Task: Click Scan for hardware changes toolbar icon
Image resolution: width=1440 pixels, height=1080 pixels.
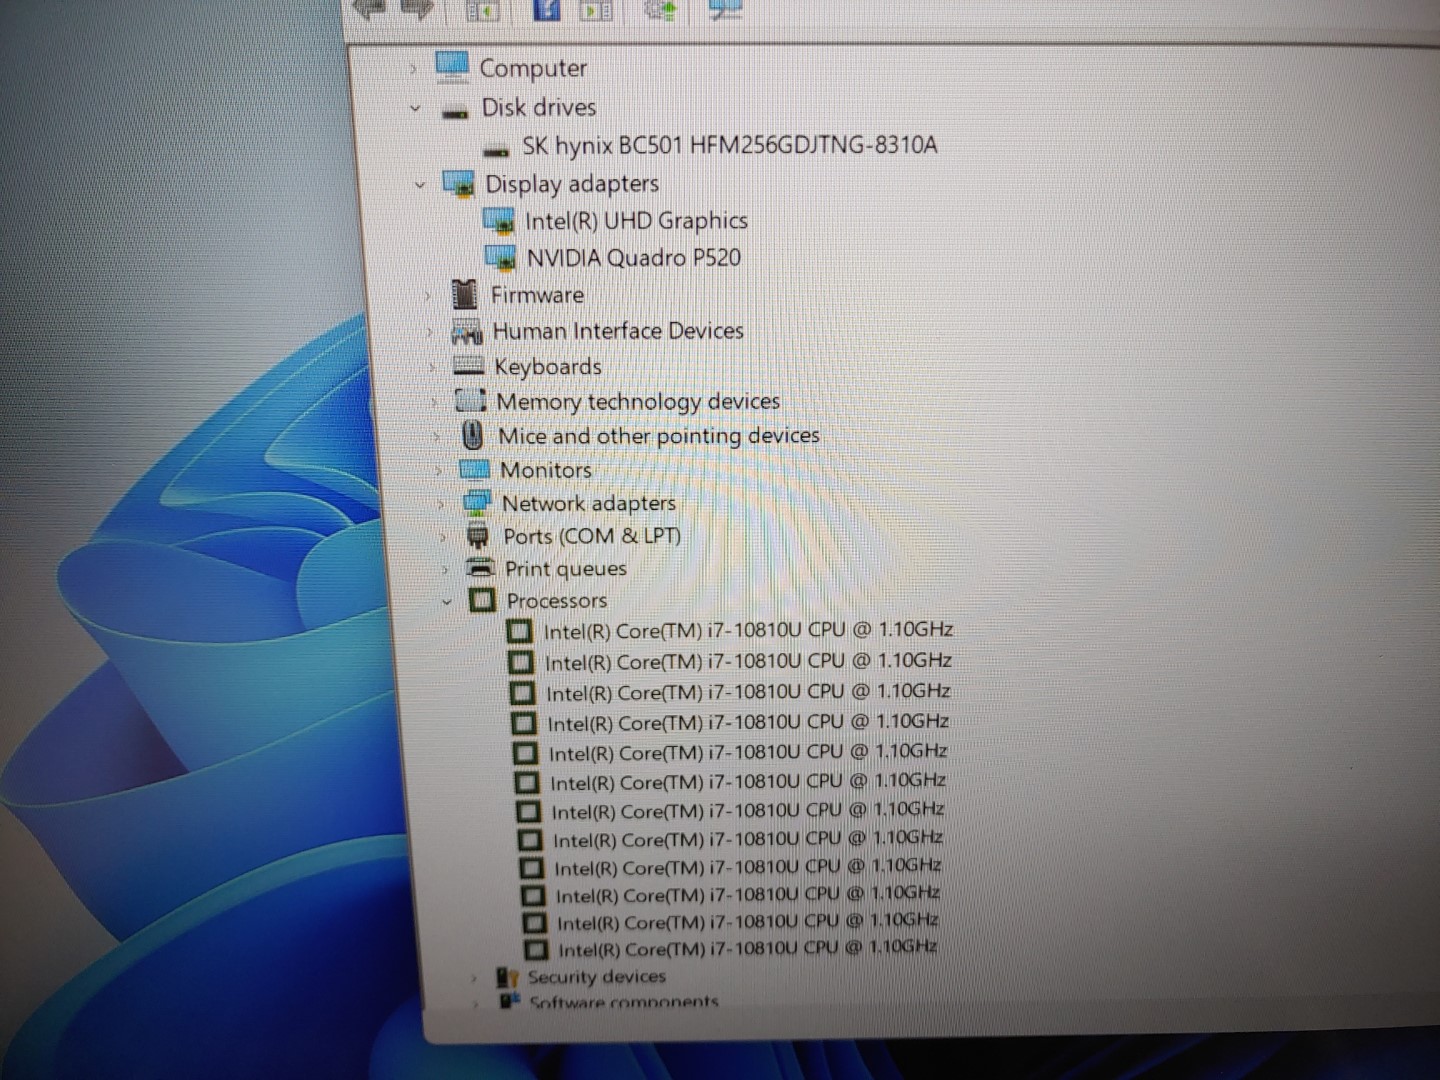Action: tap(725, 10)
